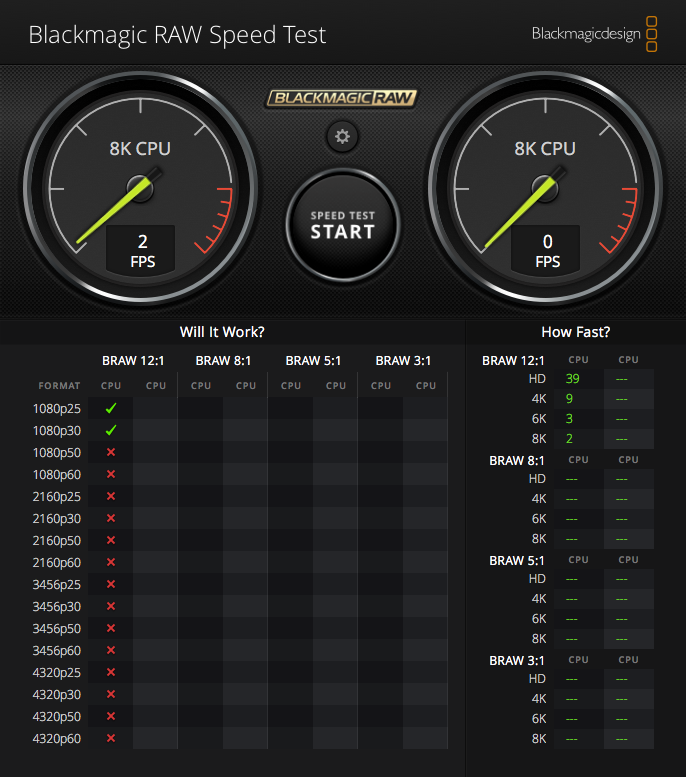Click the red X for 2160p50

pyautogui.click(x=111, y=540)
